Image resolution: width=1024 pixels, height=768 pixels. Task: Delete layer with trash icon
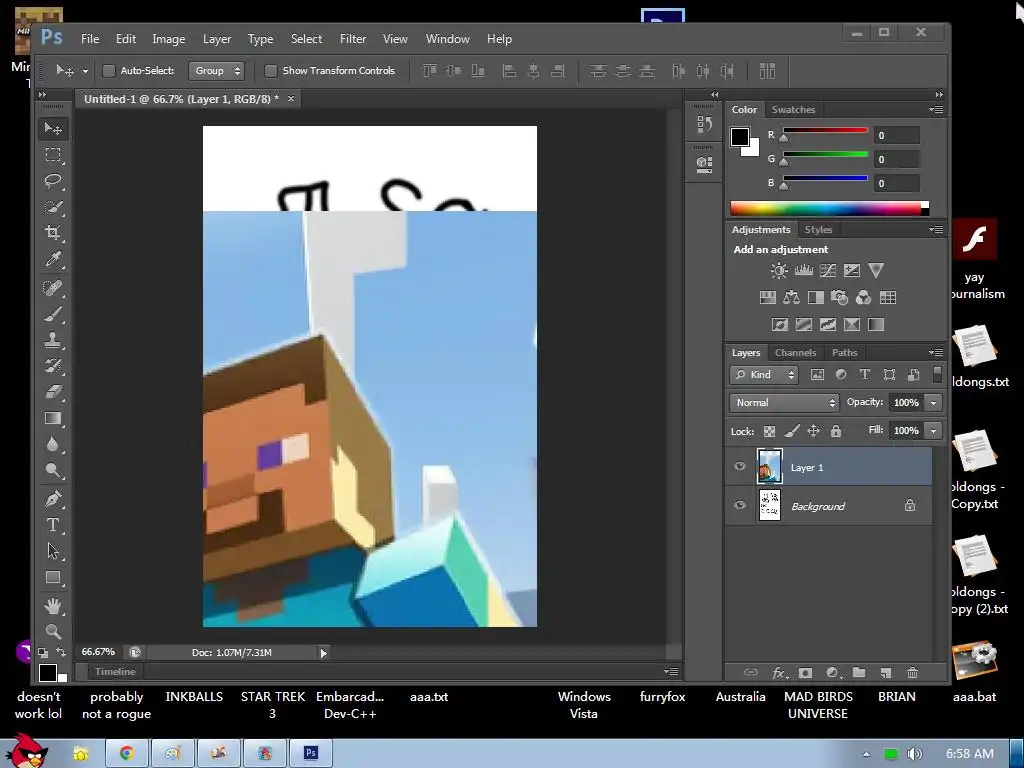click(x=912, y=673)
